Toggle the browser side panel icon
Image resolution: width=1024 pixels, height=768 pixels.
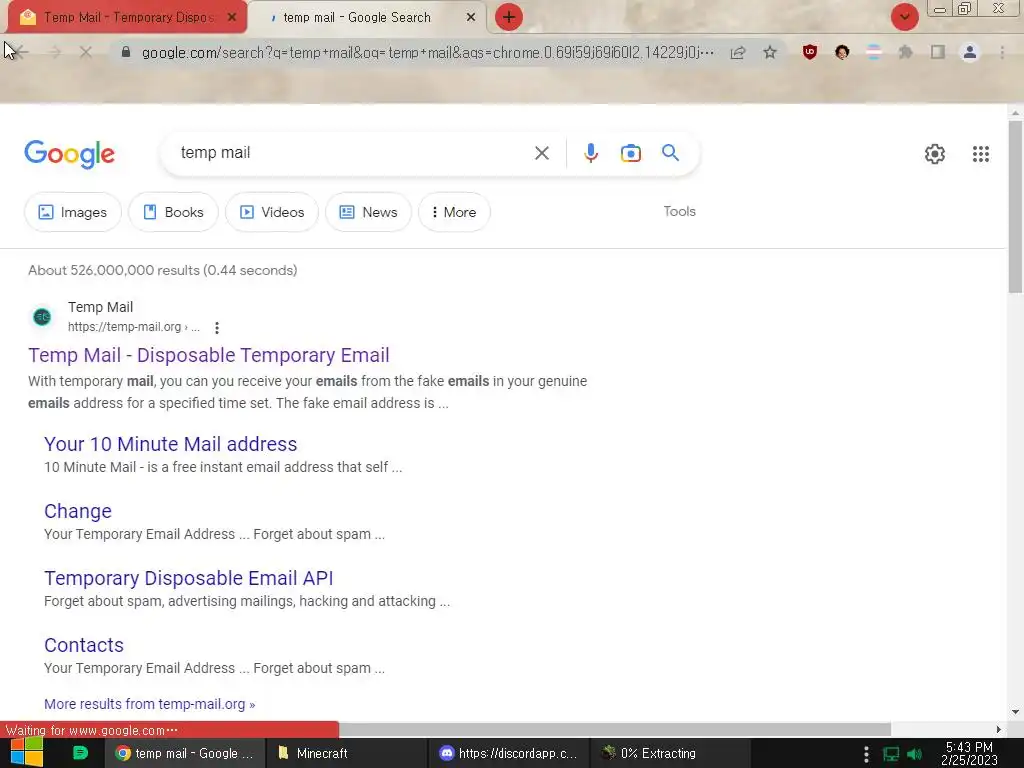pyautogui.click(x=938, y=52)
